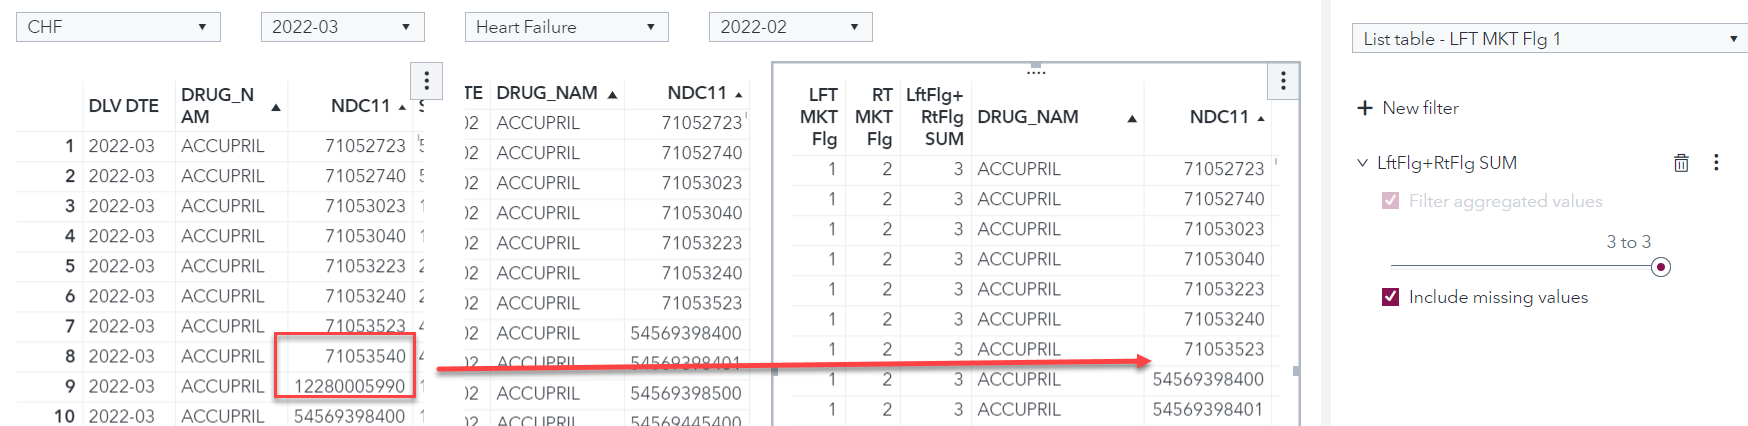This screenshot has width=1748, height=426.
Task: Click the 3 to 3 range slider handle
Action: point(1661,267)
